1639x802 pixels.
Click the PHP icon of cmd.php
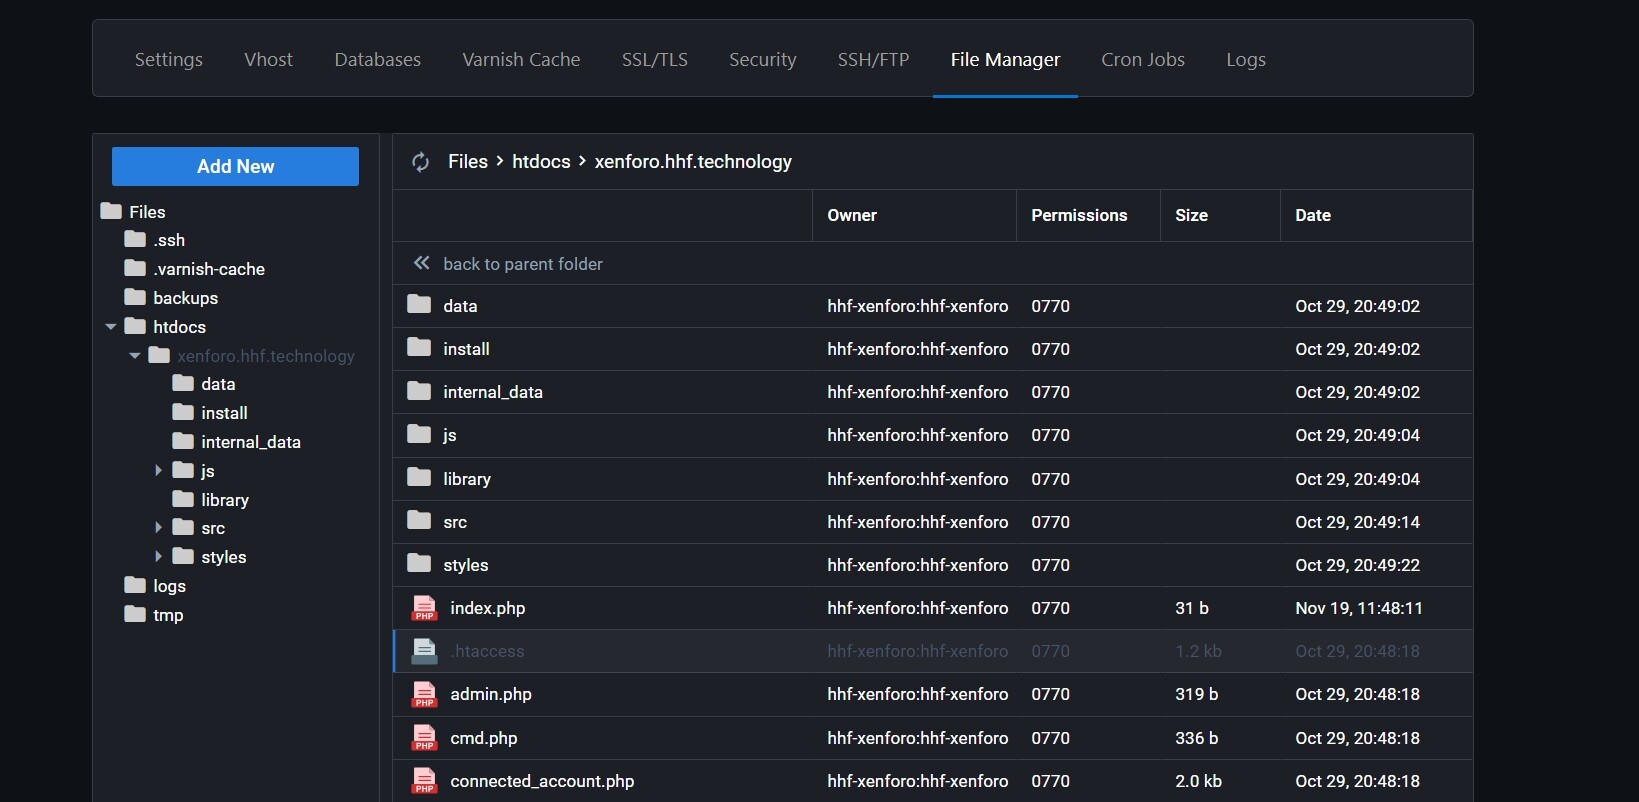point(424,738)
